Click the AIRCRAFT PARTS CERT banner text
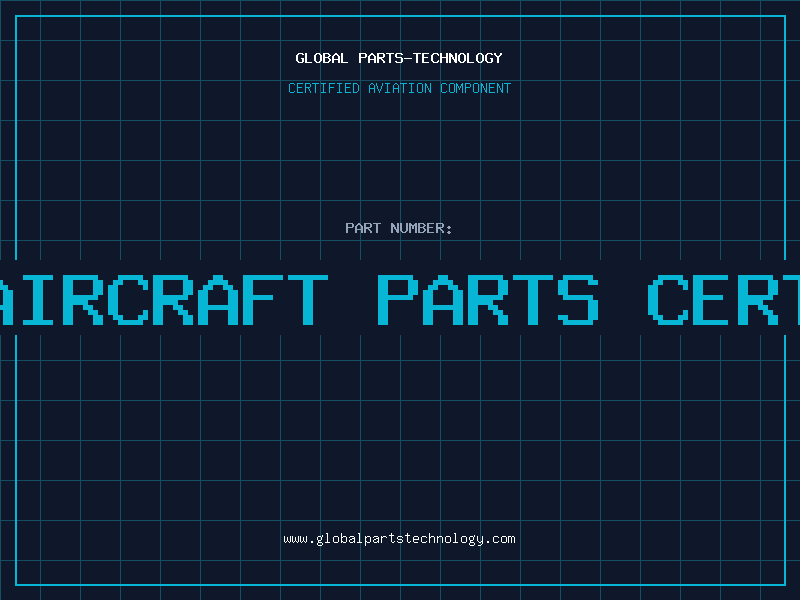800x600 pixels. click(x=400, y=300)
